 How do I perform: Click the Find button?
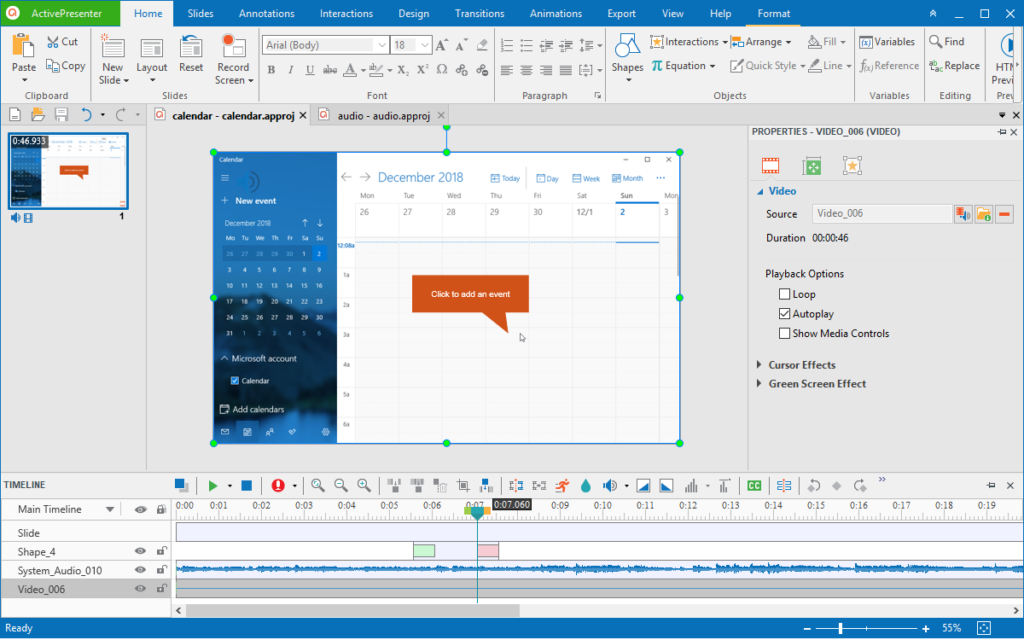click(946, 42)
